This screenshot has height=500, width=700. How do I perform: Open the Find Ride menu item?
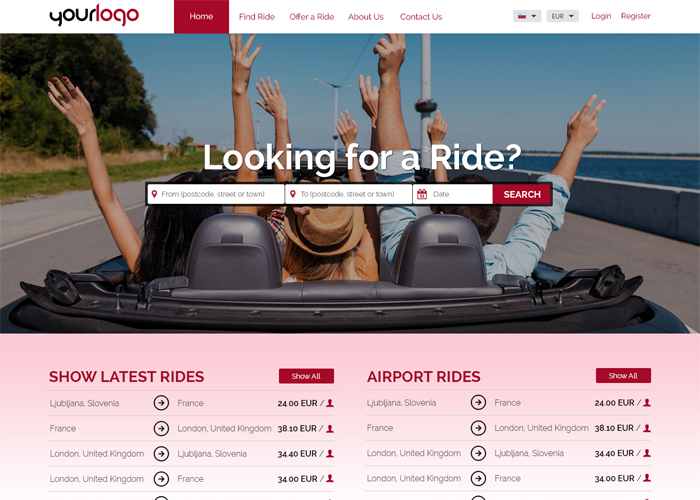tap(257, 17)
